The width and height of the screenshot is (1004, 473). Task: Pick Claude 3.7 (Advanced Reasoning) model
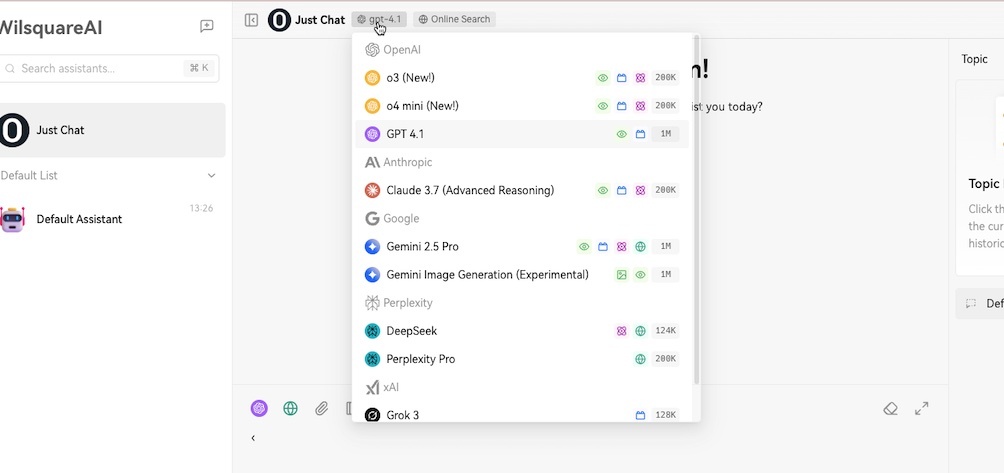[522, 191]
